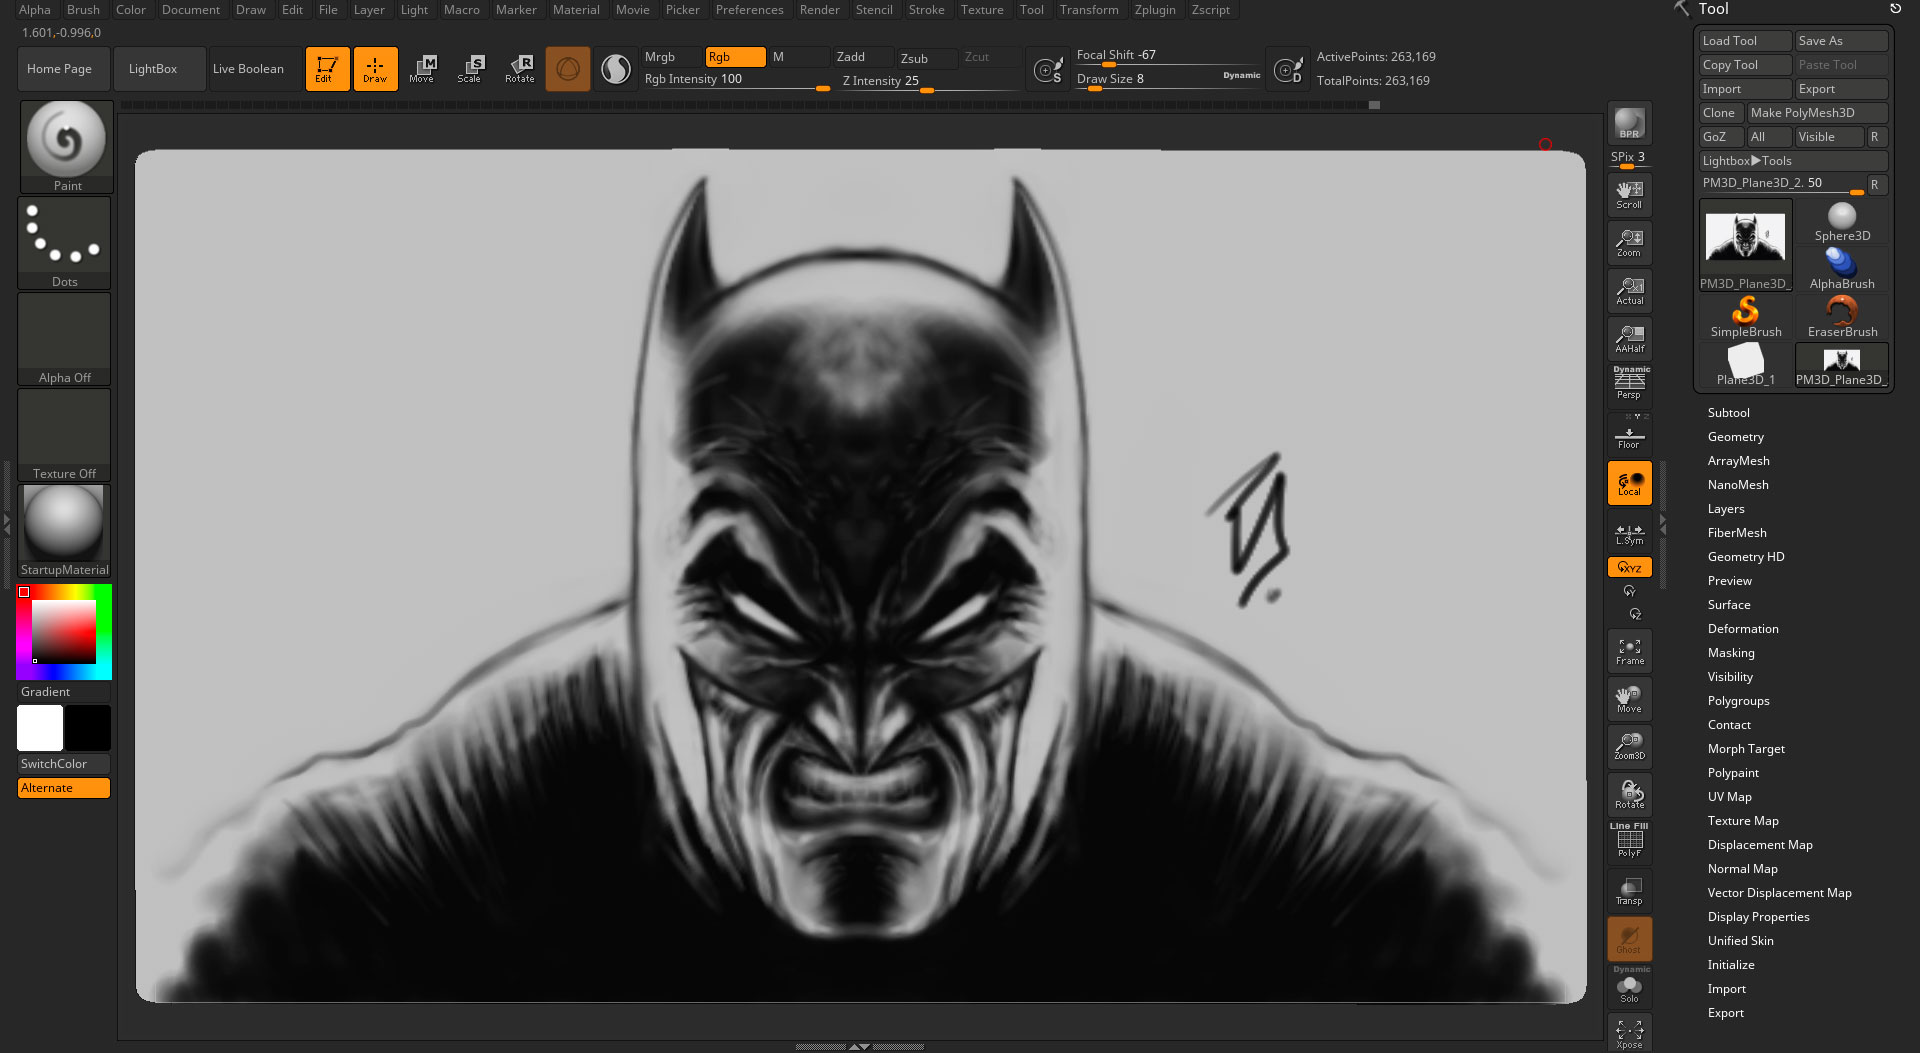Click the SwitchColor button
The width and height of the screenshot is (1920, 1053).
click(x=63, y=764)
